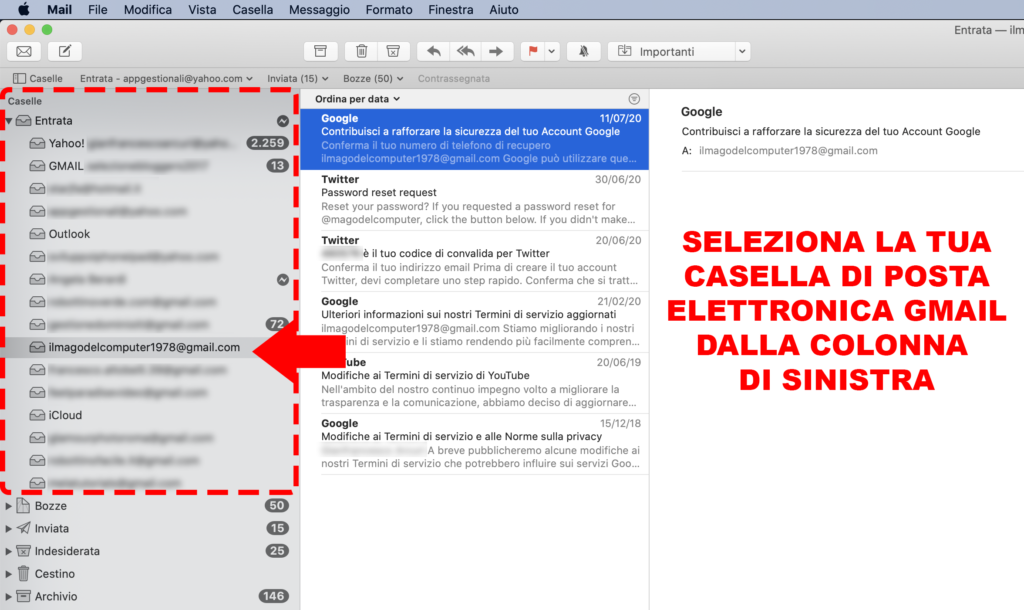
Task: Open the flag color dropdown arrow
Action: click(x=552, y=51)
